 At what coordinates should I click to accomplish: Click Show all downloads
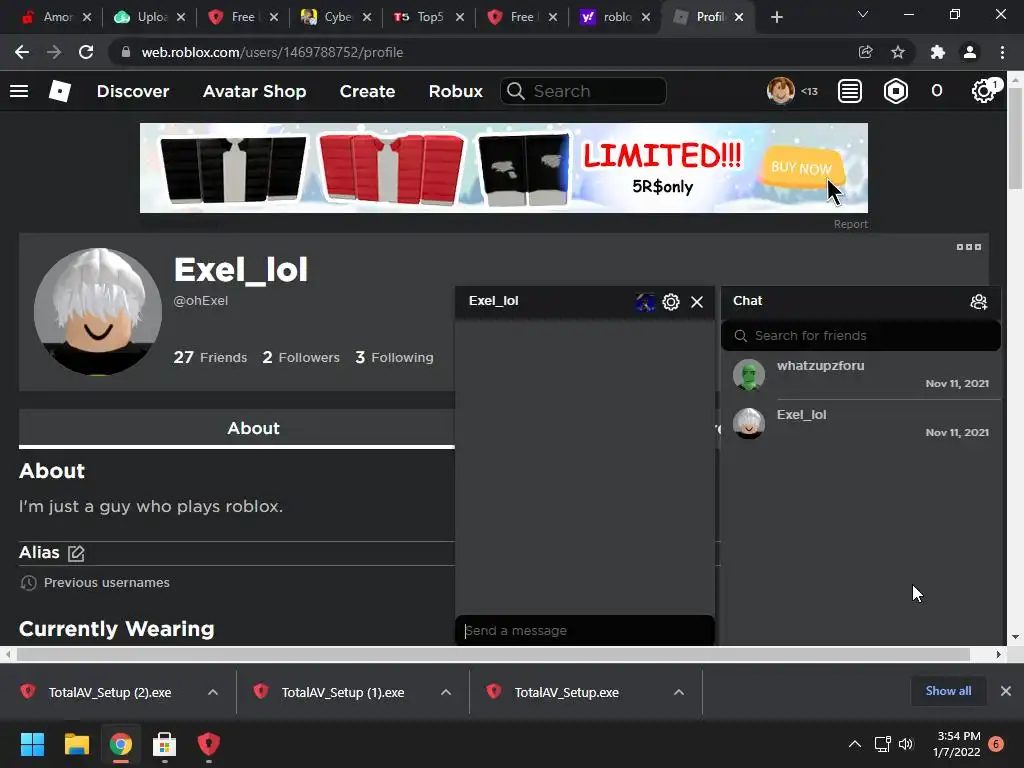tap(948, 691)
